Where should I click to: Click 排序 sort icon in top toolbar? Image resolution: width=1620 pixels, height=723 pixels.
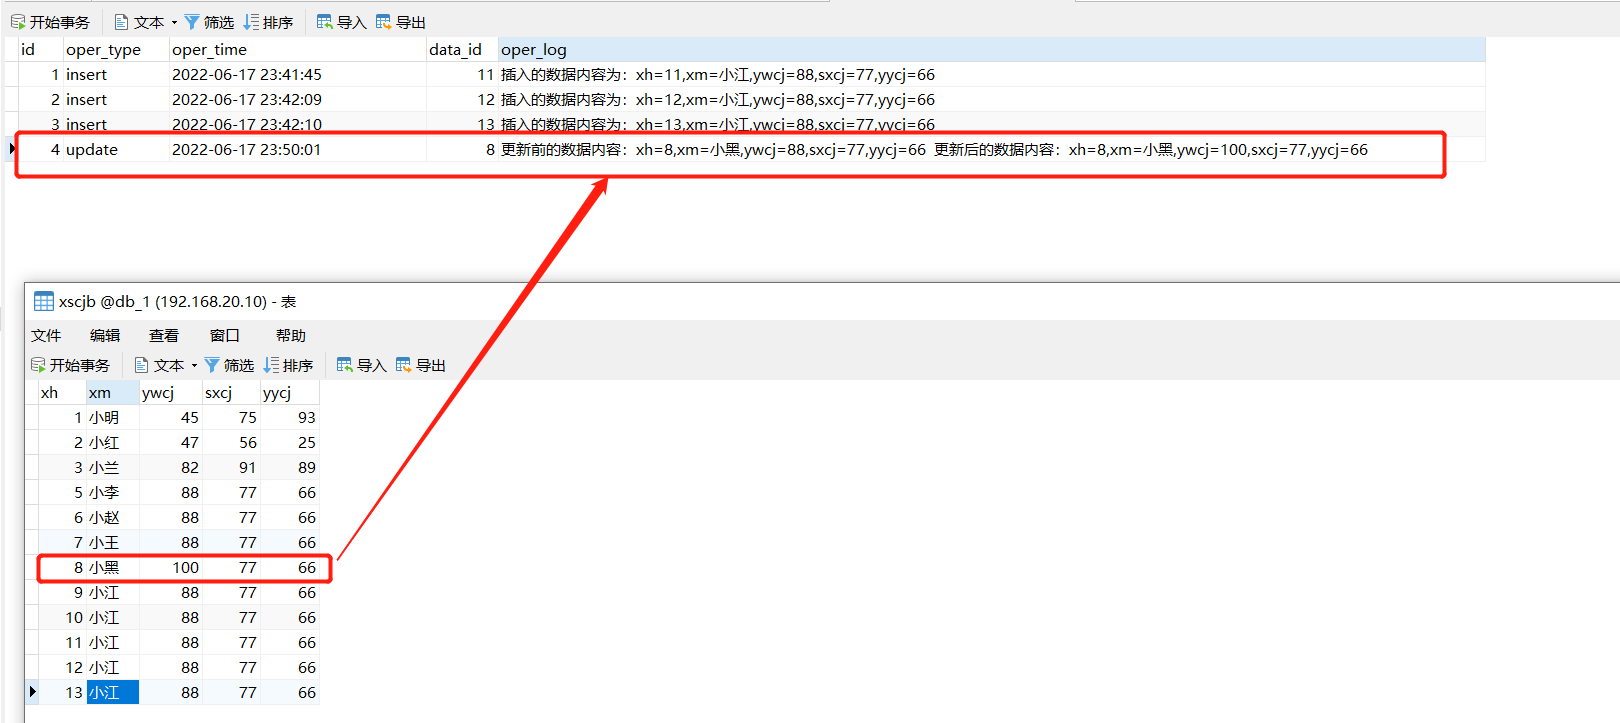252,22
